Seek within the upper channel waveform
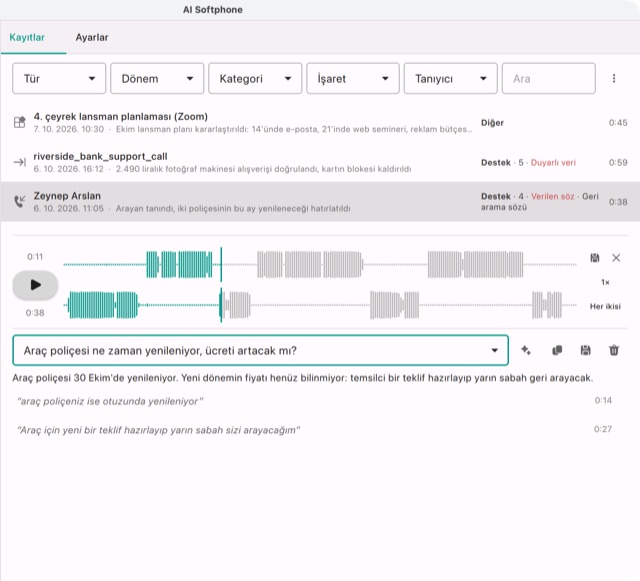The width and height of the screenshot is (640, 581). click(320, 265)
